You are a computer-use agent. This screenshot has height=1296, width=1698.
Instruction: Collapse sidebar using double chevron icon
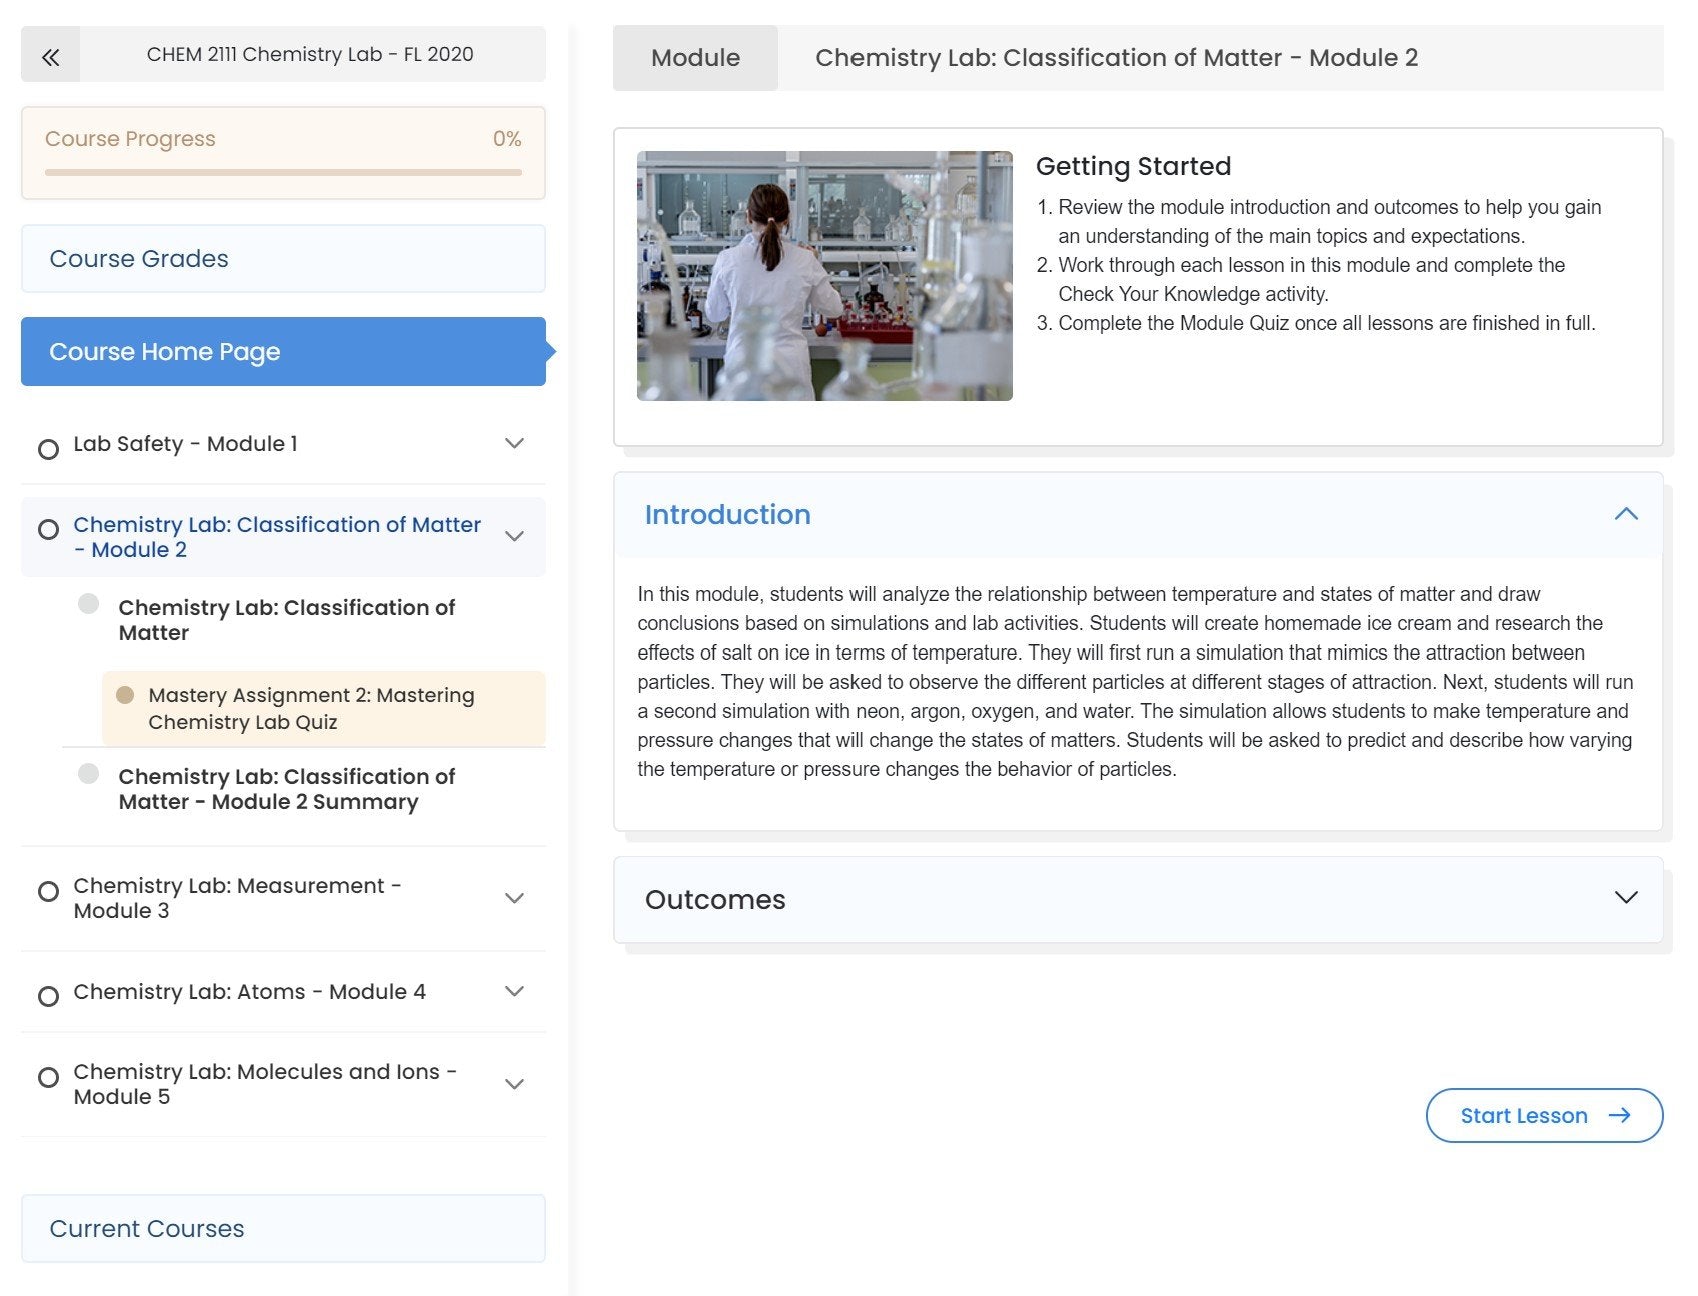(x=50, y=56)
